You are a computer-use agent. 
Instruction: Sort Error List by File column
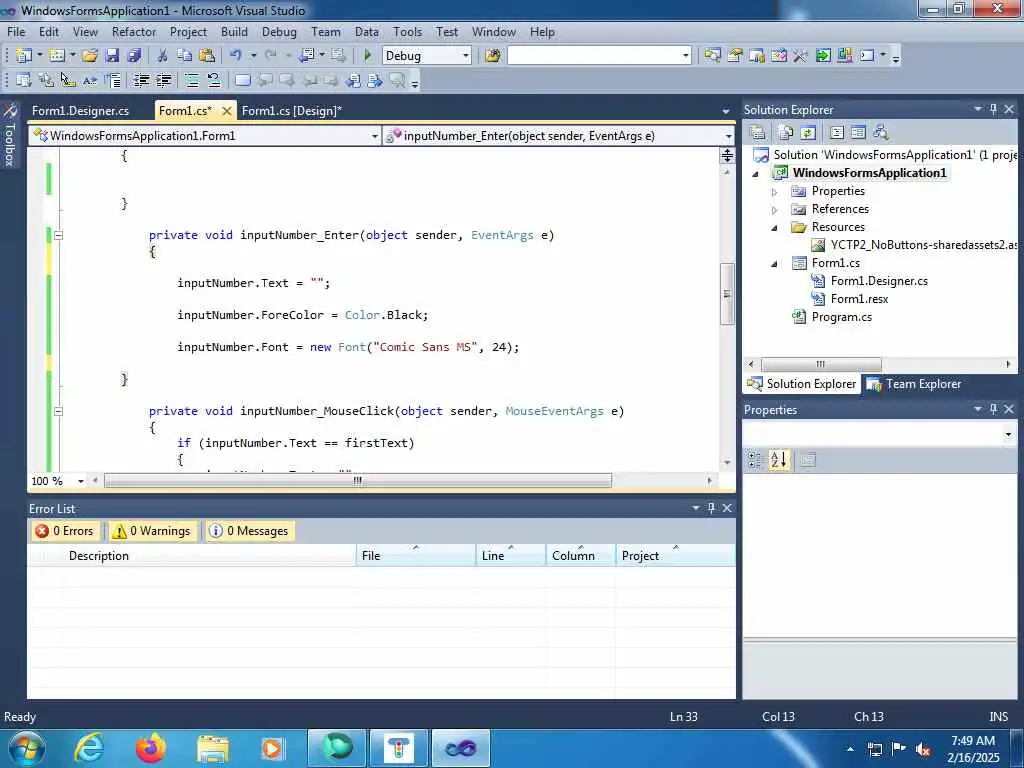tap(415, 556)
